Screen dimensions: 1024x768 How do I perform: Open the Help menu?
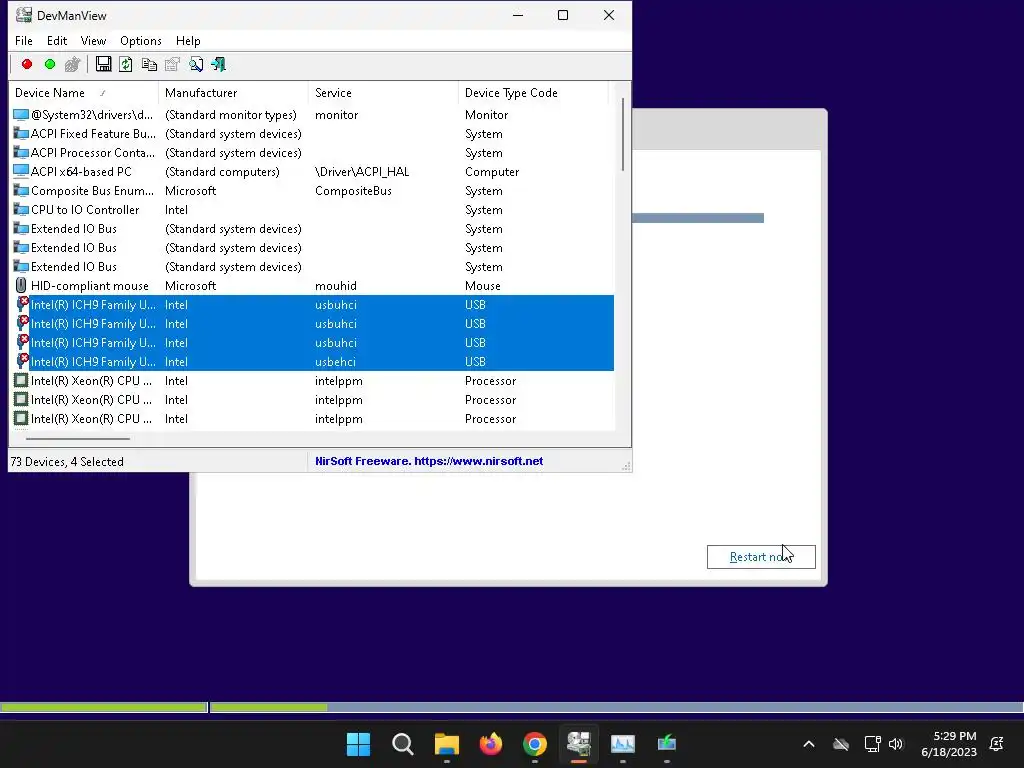pos(188,40)
